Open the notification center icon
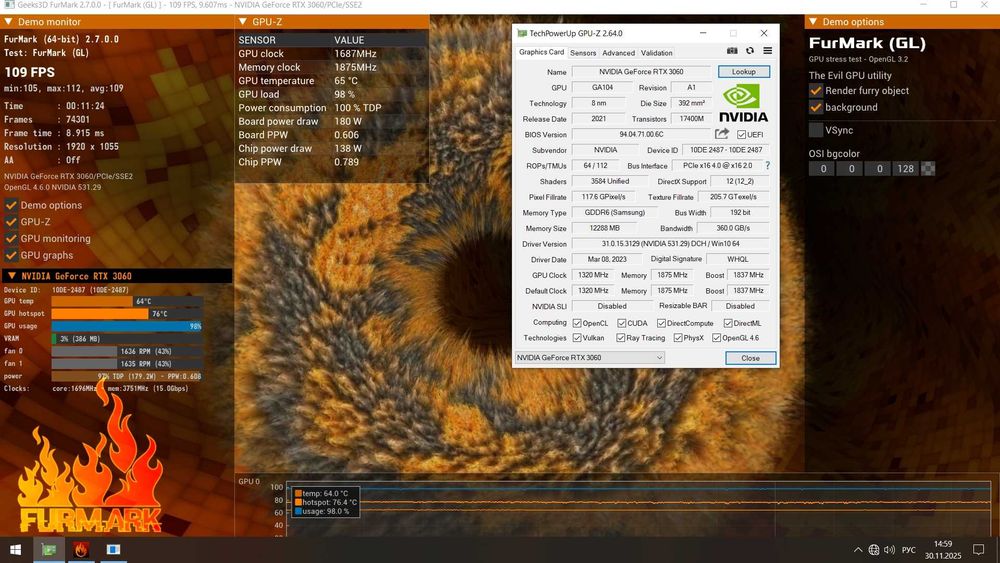The height and width of the screenshot is (563, 1000). point(978,550)
